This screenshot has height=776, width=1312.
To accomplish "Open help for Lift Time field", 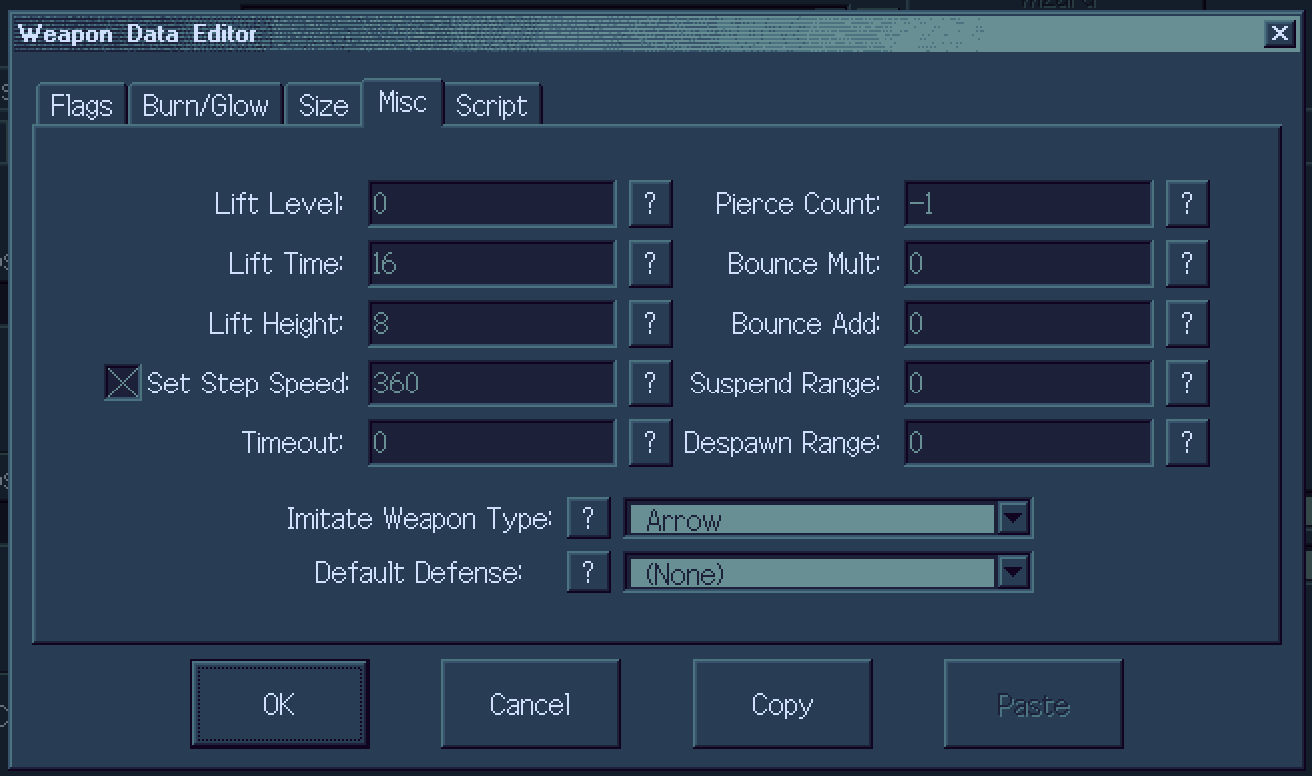I will coord(650,264).
